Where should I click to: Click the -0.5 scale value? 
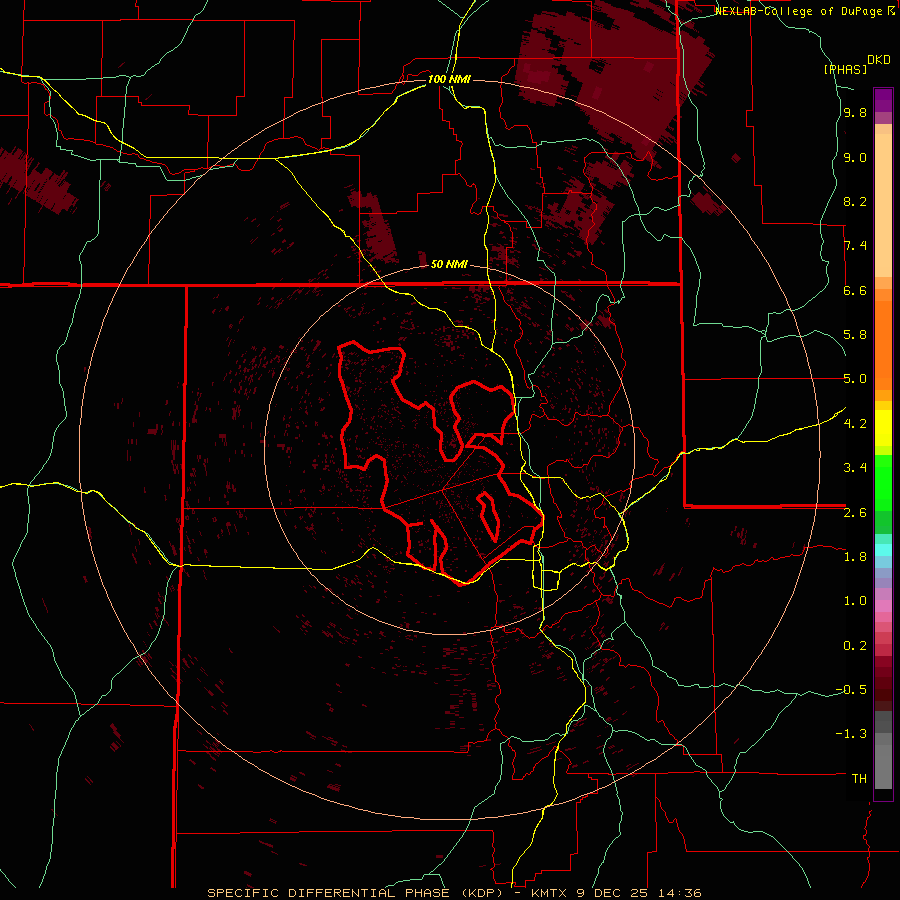tap(851, 690)
